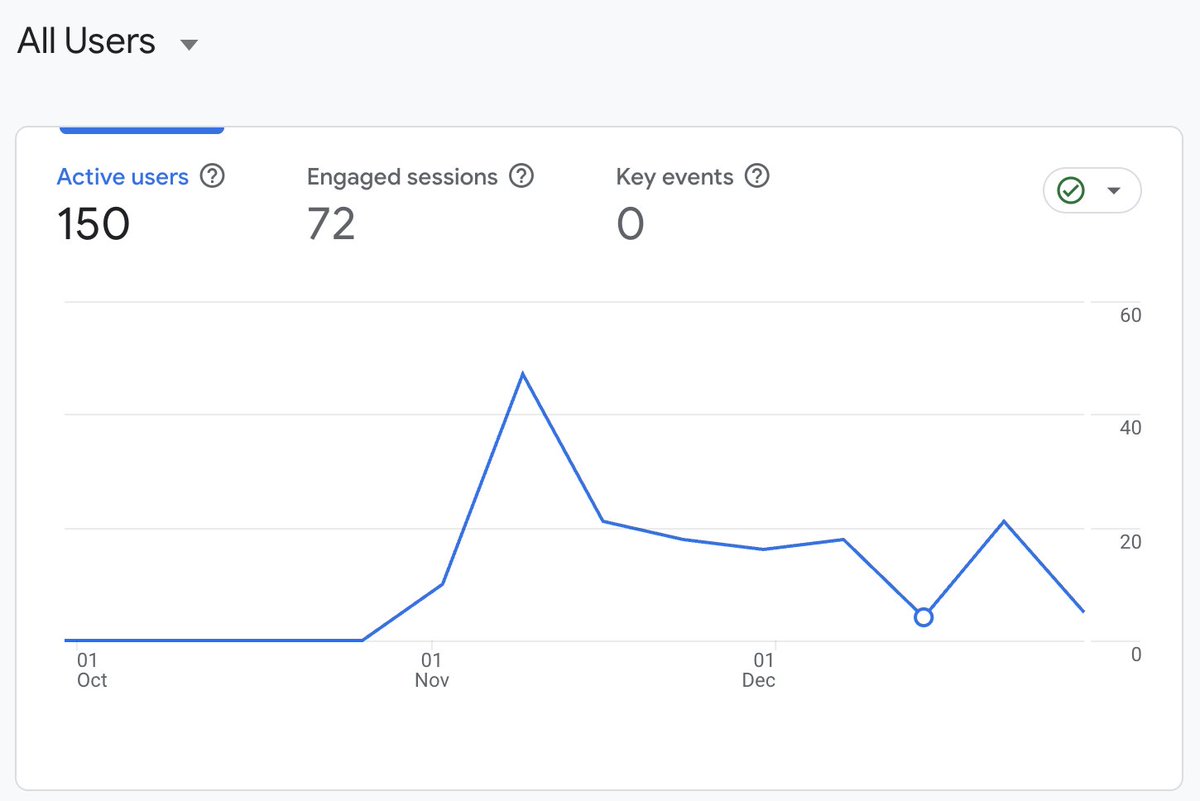
Task: Click the 01 Dec axis label
Action: point(759,670)
